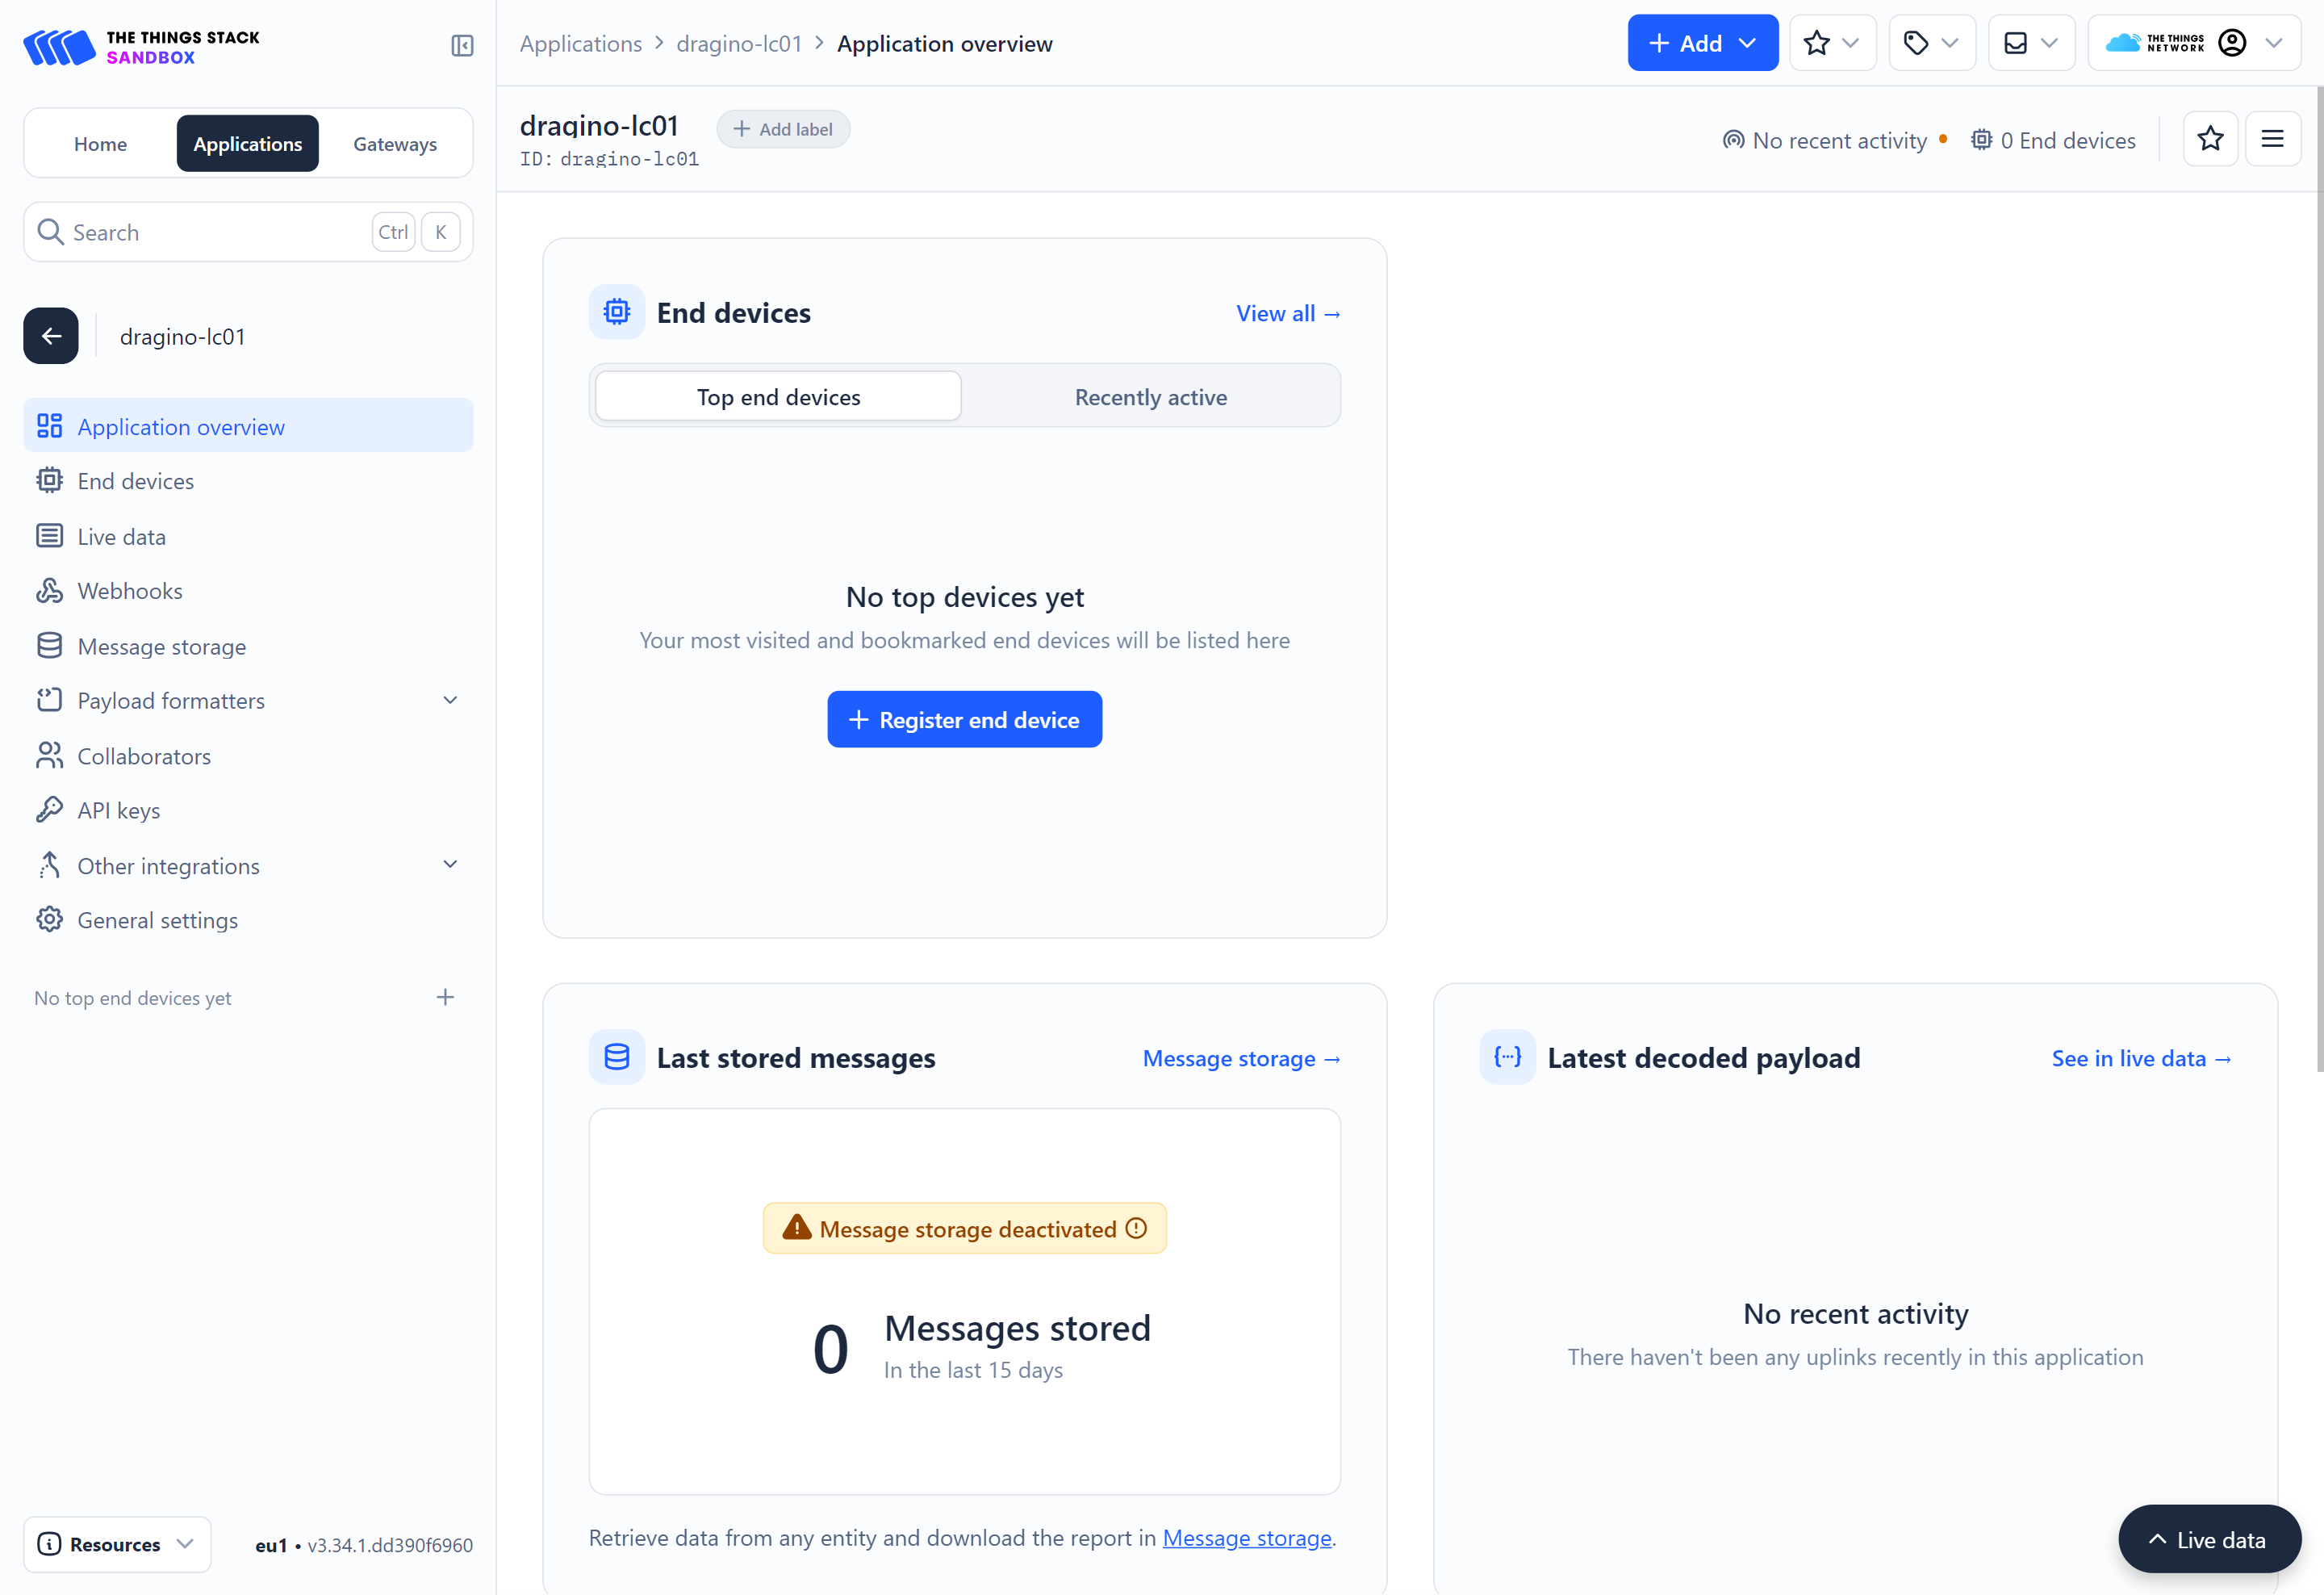Expand the Other integrations section
2324x1595 pixels.
(450, 865)
